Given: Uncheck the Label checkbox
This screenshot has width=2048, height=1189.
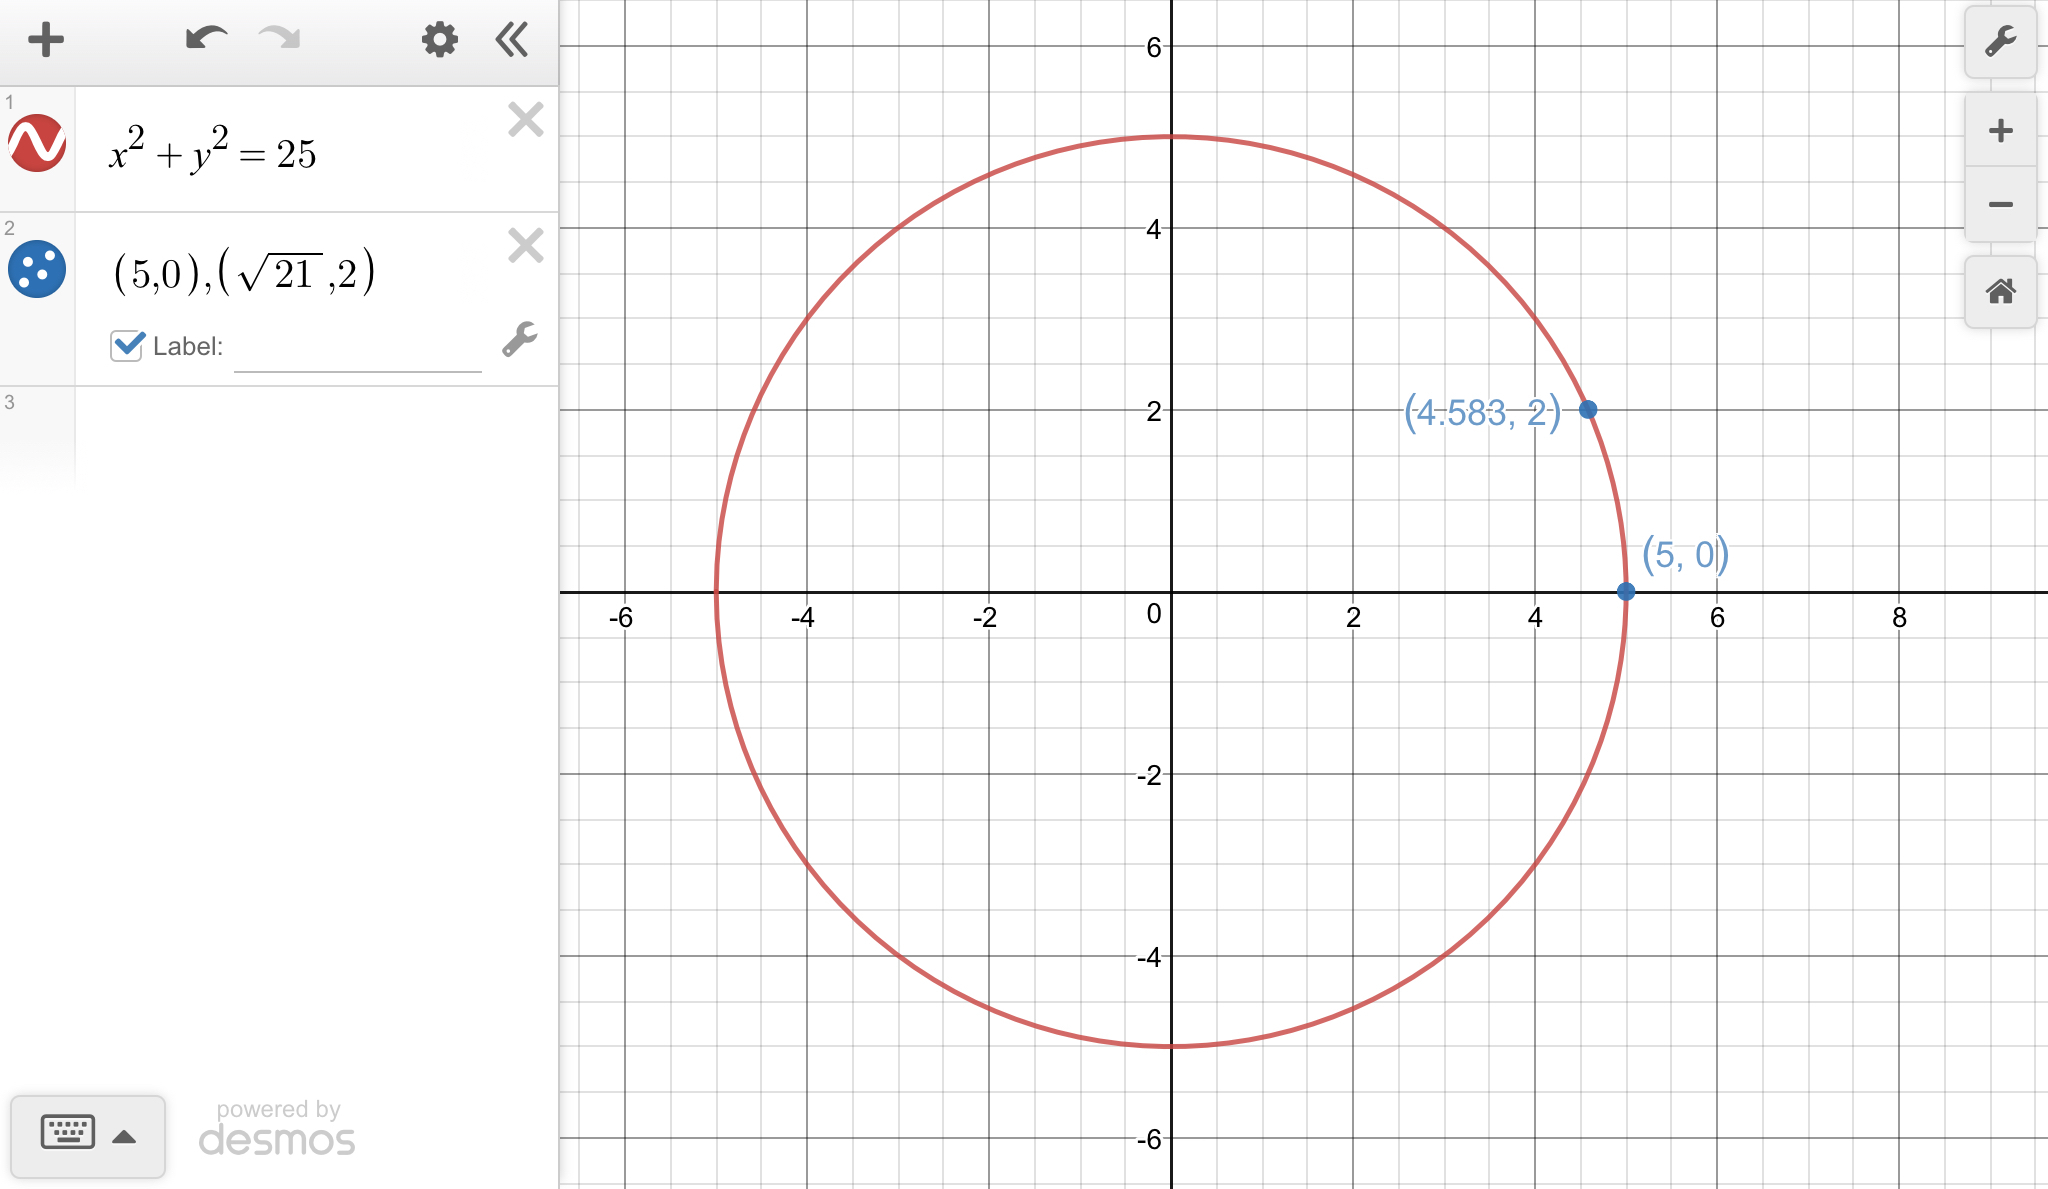Looking at the screenshot, I should [127, 346].
